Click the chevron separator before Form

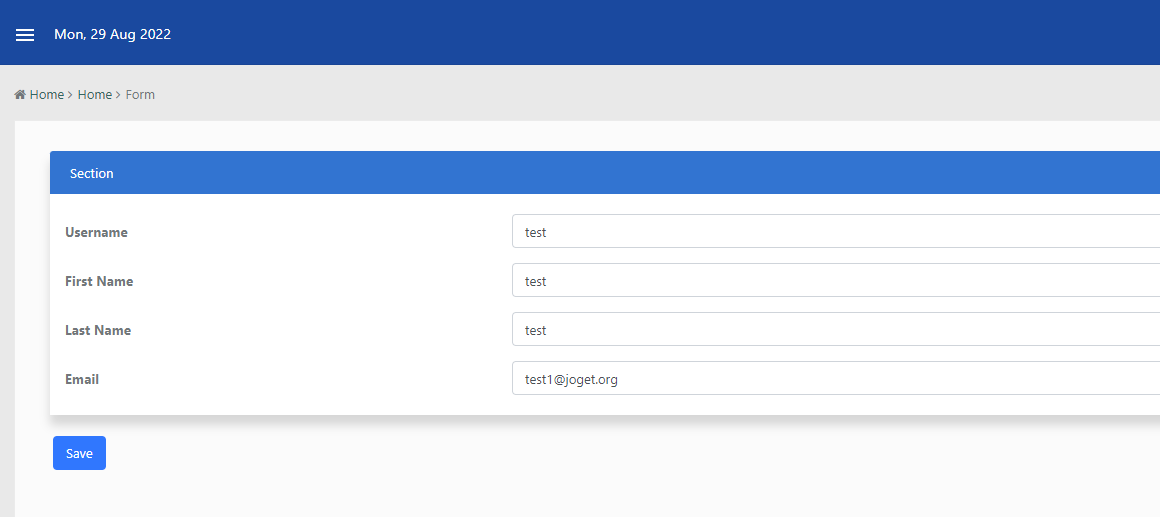point(118,95)
